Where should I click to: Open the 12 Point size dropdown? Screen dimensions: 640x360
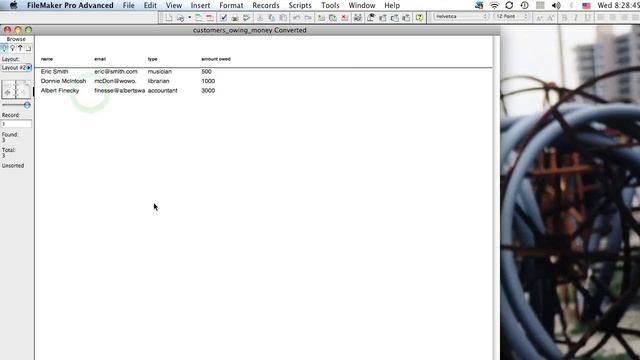tap(511, 16)
